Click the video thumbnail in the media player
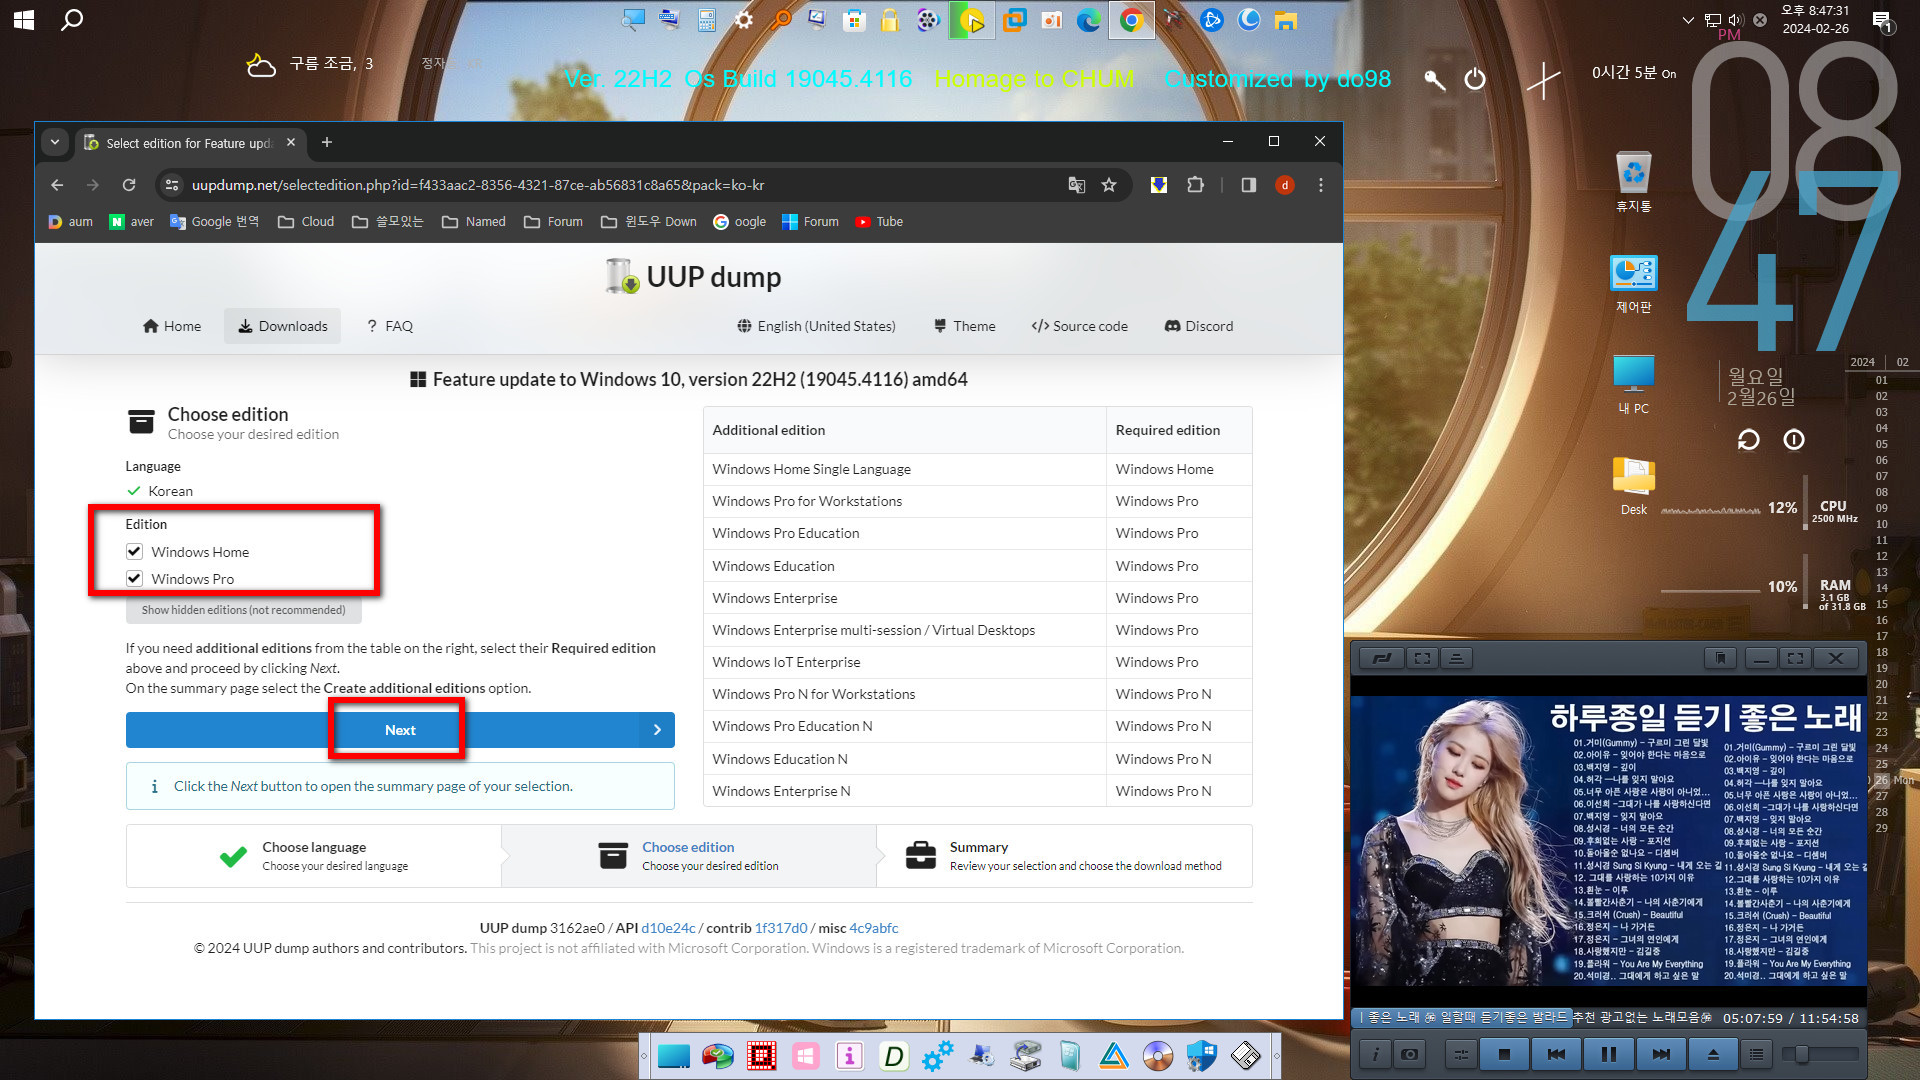Image resolution: width=1920 pixels, height=1080 pixels. pyautogui.click(x=1608, y=840)
